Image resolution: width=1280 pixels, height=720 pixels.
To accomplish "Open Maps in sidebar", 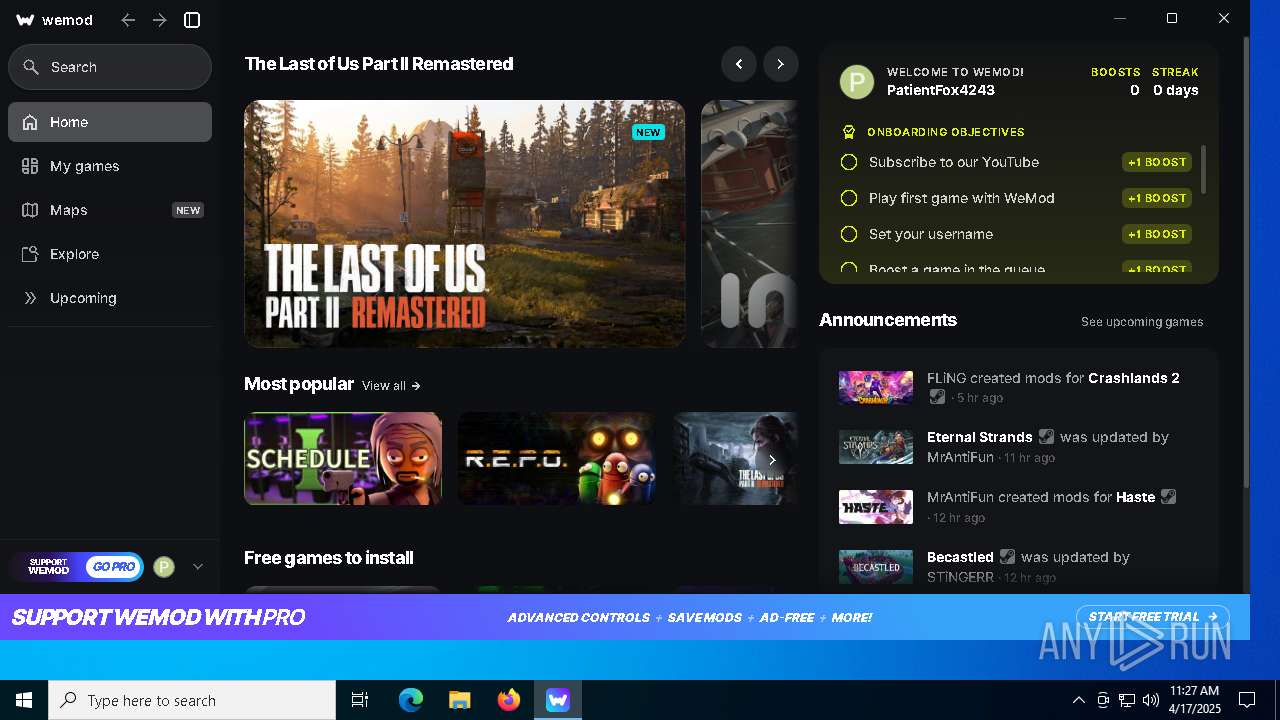I will pyautogui.click(x=110, y=210).
